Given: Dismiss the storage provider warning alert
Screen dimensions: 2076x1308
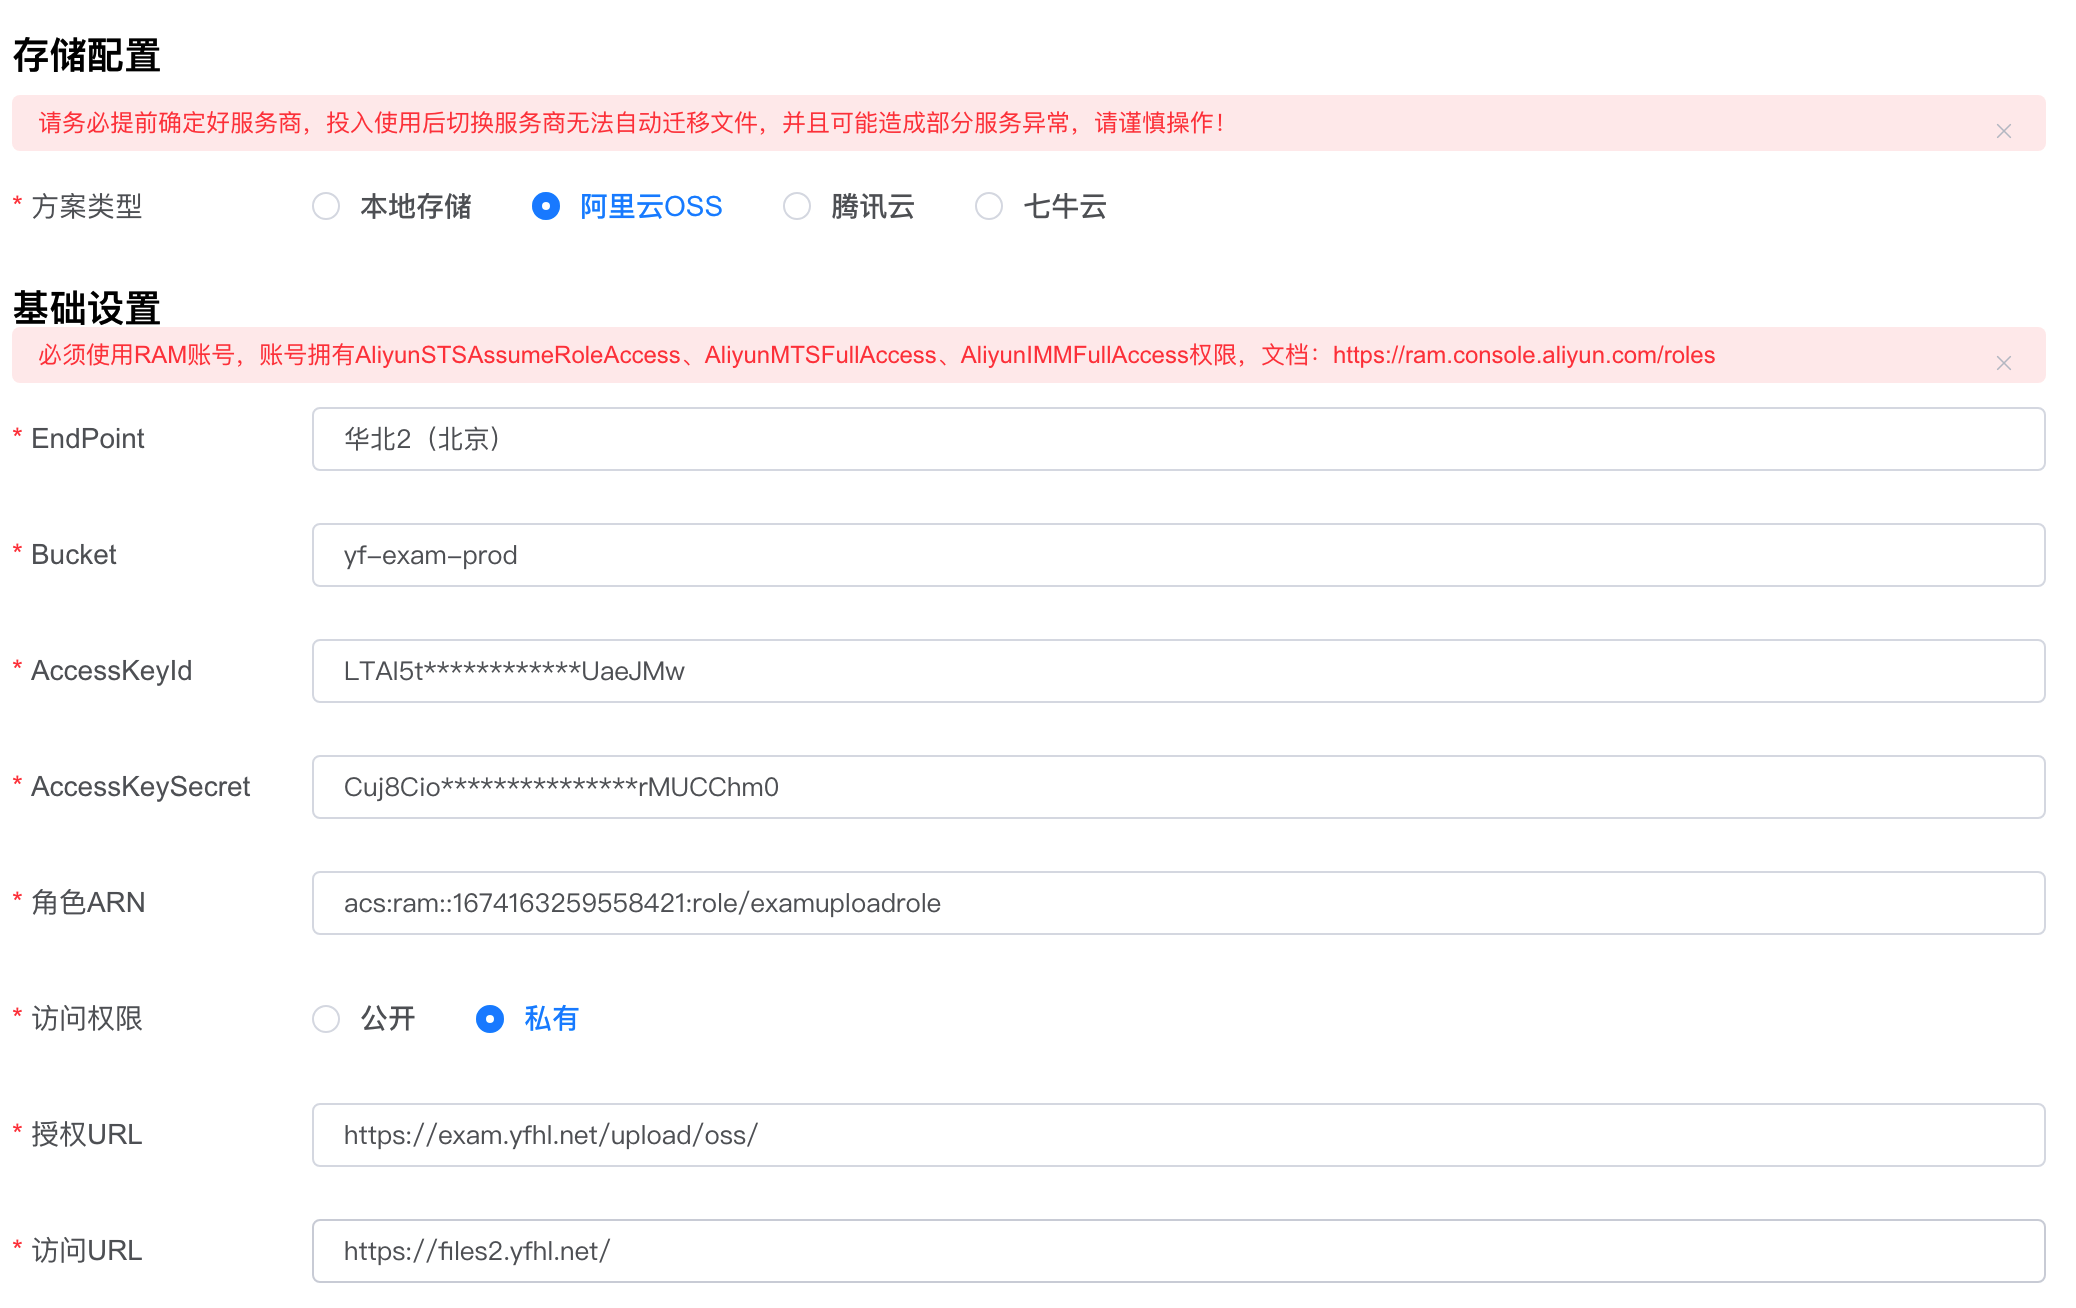Looking at the screenshot, I should [2003, 131].
